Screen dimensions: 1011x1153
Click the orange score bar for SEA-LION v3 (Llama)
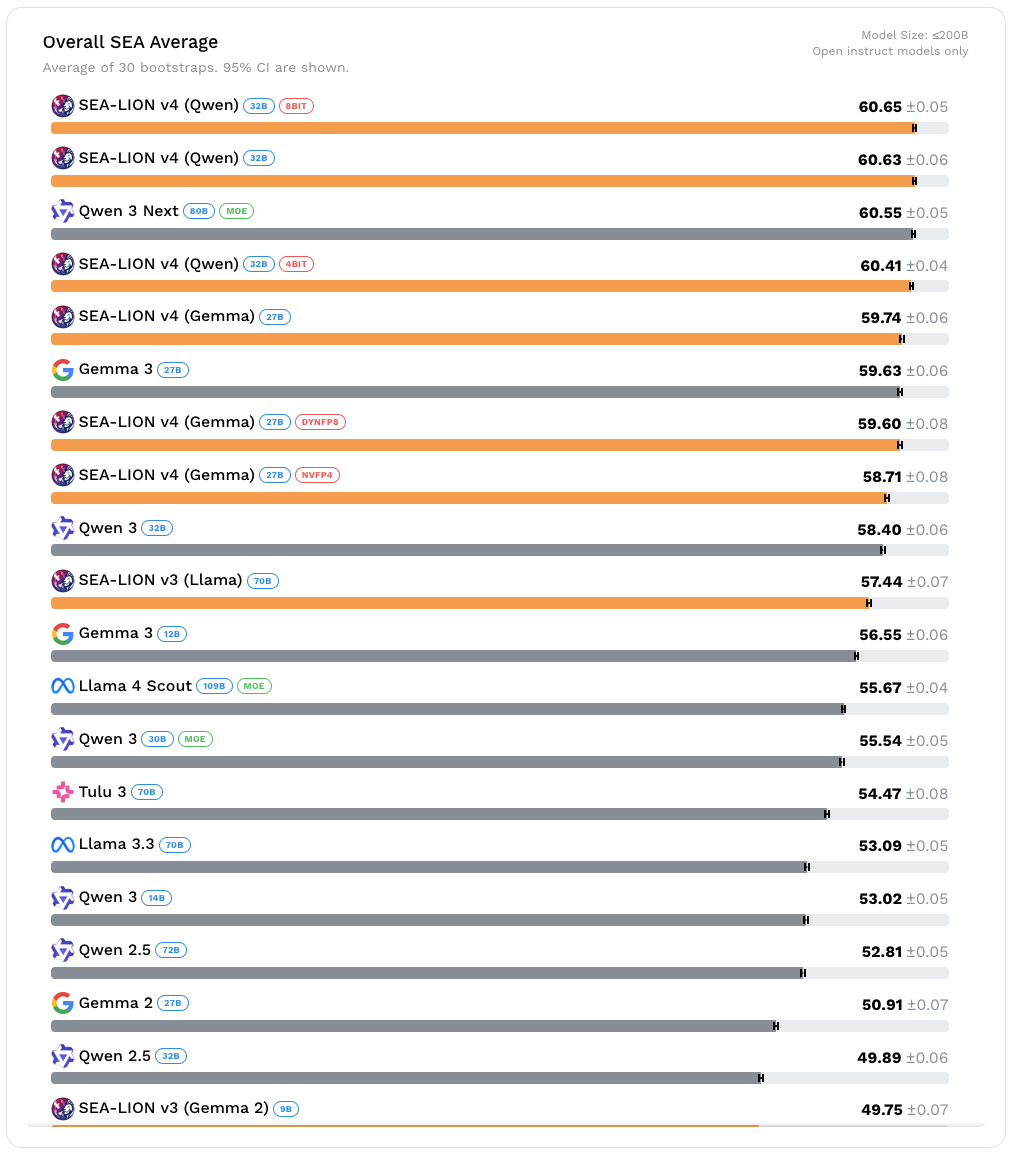point(460,603)
